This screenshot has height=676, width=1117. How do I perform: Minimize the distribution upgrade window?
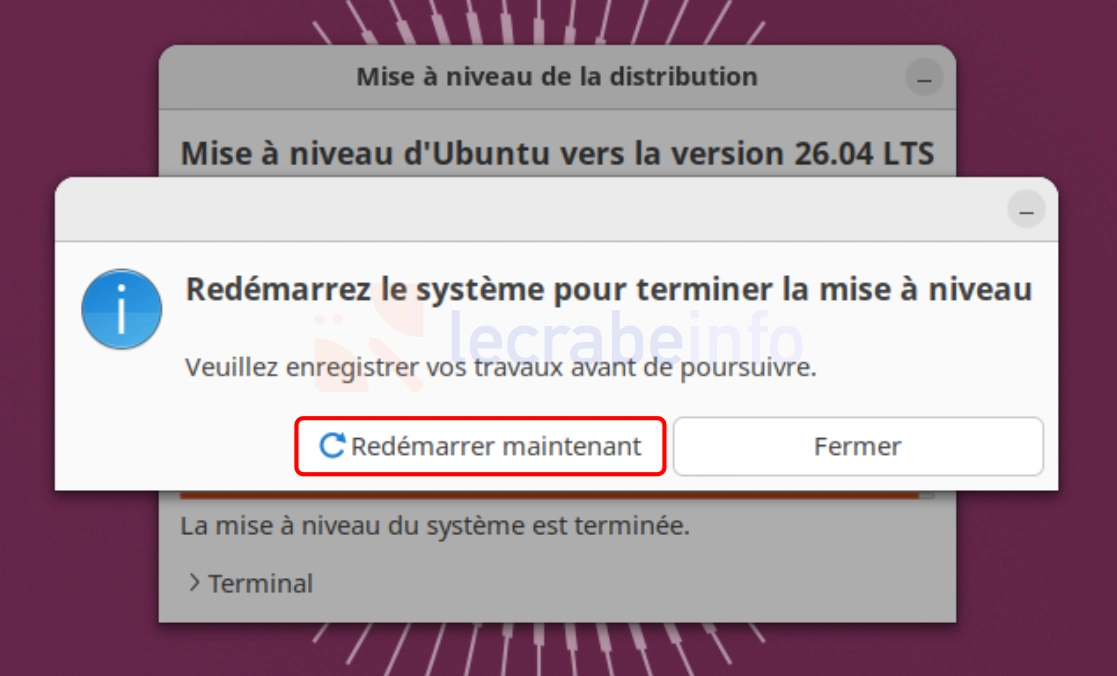pyautogui.click(x=924, y=78)
